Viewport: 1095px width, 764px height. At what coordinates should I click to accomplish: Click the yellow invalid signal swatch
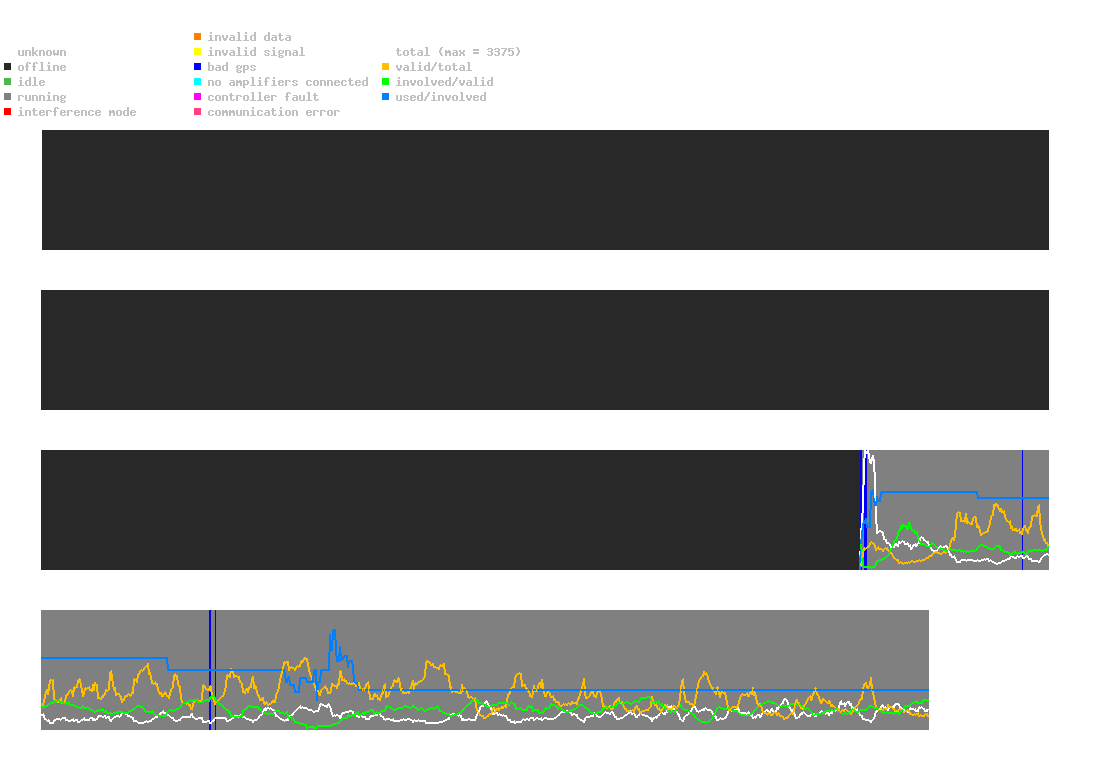pos(198,52)
